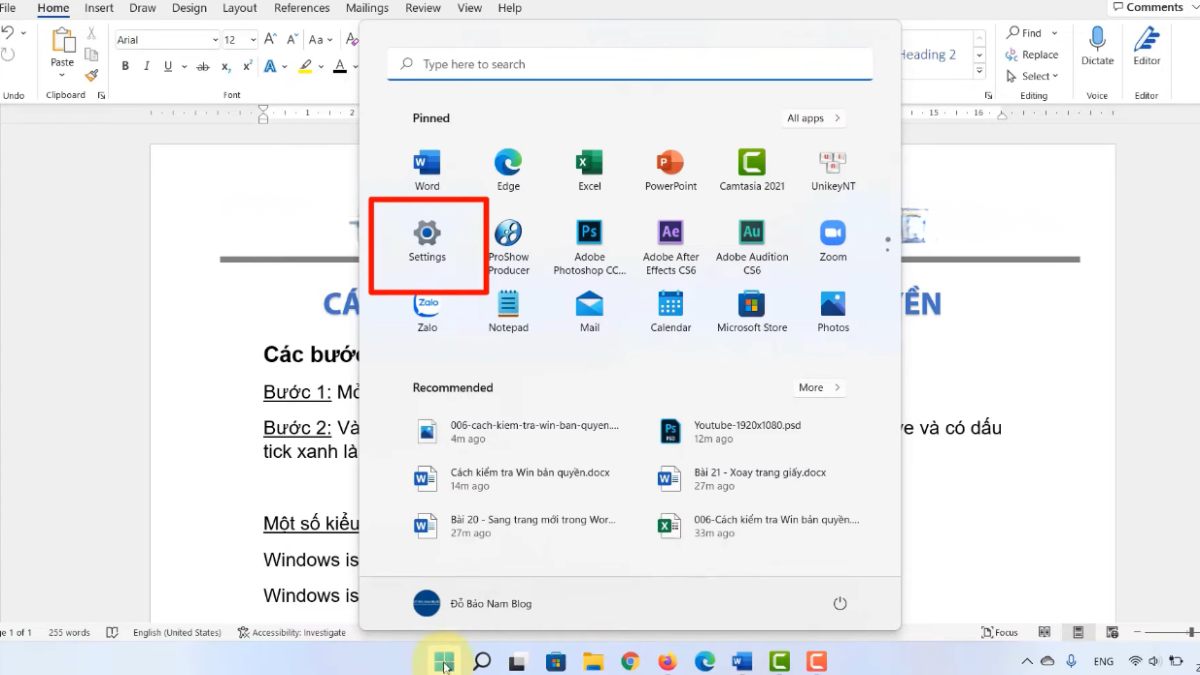Switch to Read Mode view in status bar
The width and height of the screenshot is (1200, 675).
[x=1044, y=632]
